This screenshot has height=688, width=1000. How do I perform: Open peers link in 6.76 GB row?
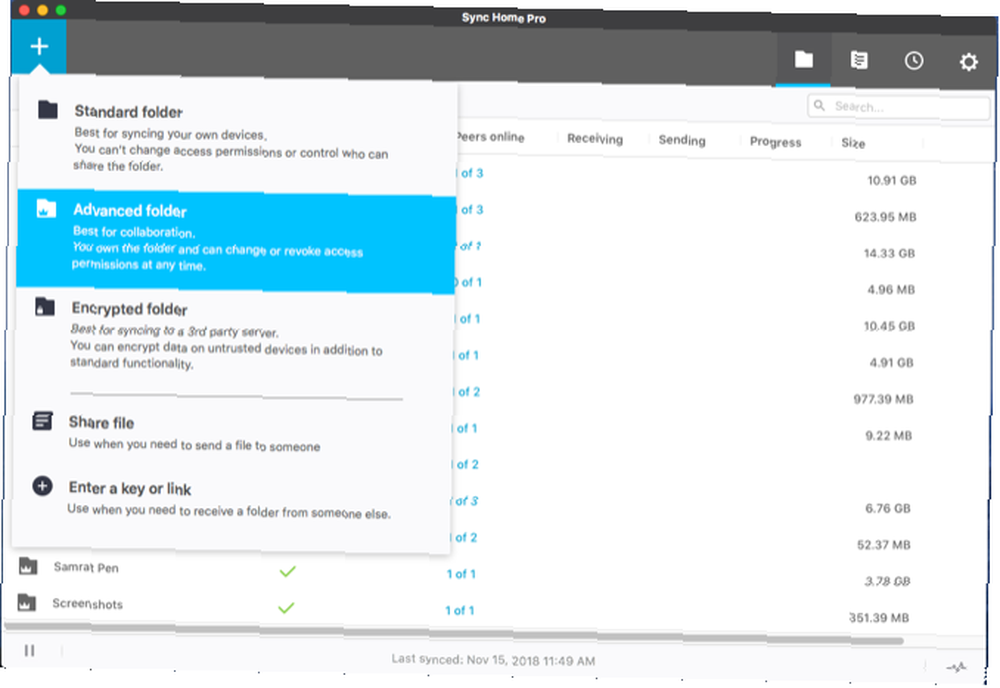465,501
